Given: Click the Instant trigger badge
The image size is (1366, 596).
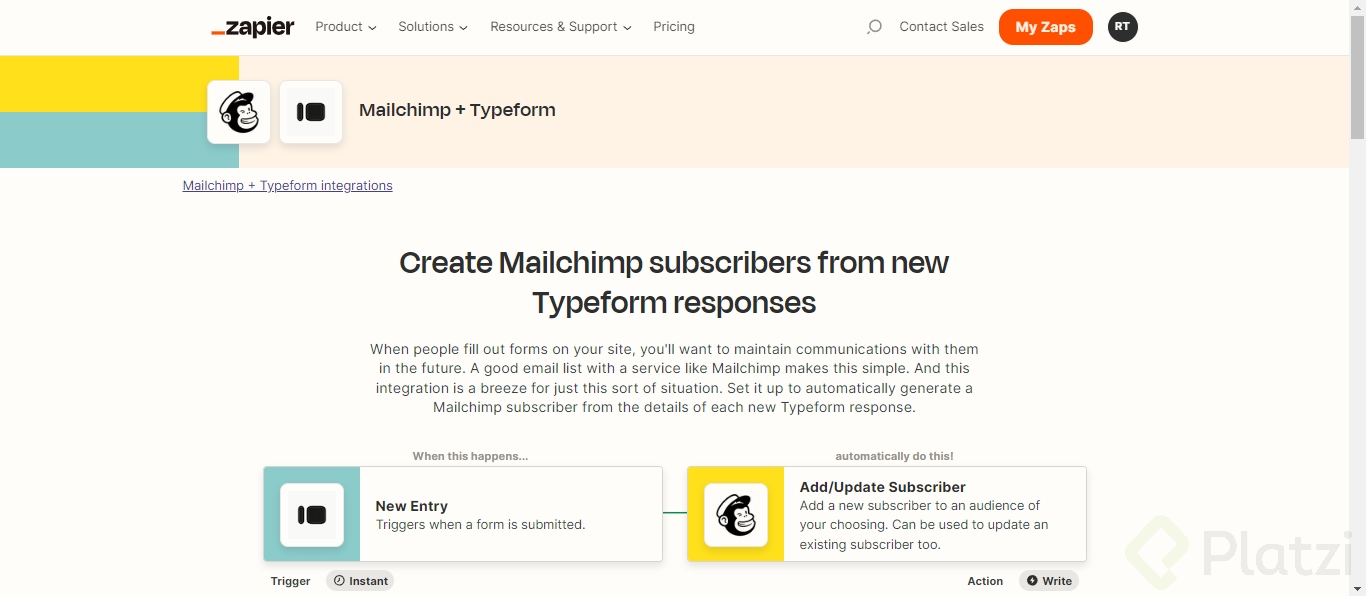Looking at the screenshot, I should 360,581.
